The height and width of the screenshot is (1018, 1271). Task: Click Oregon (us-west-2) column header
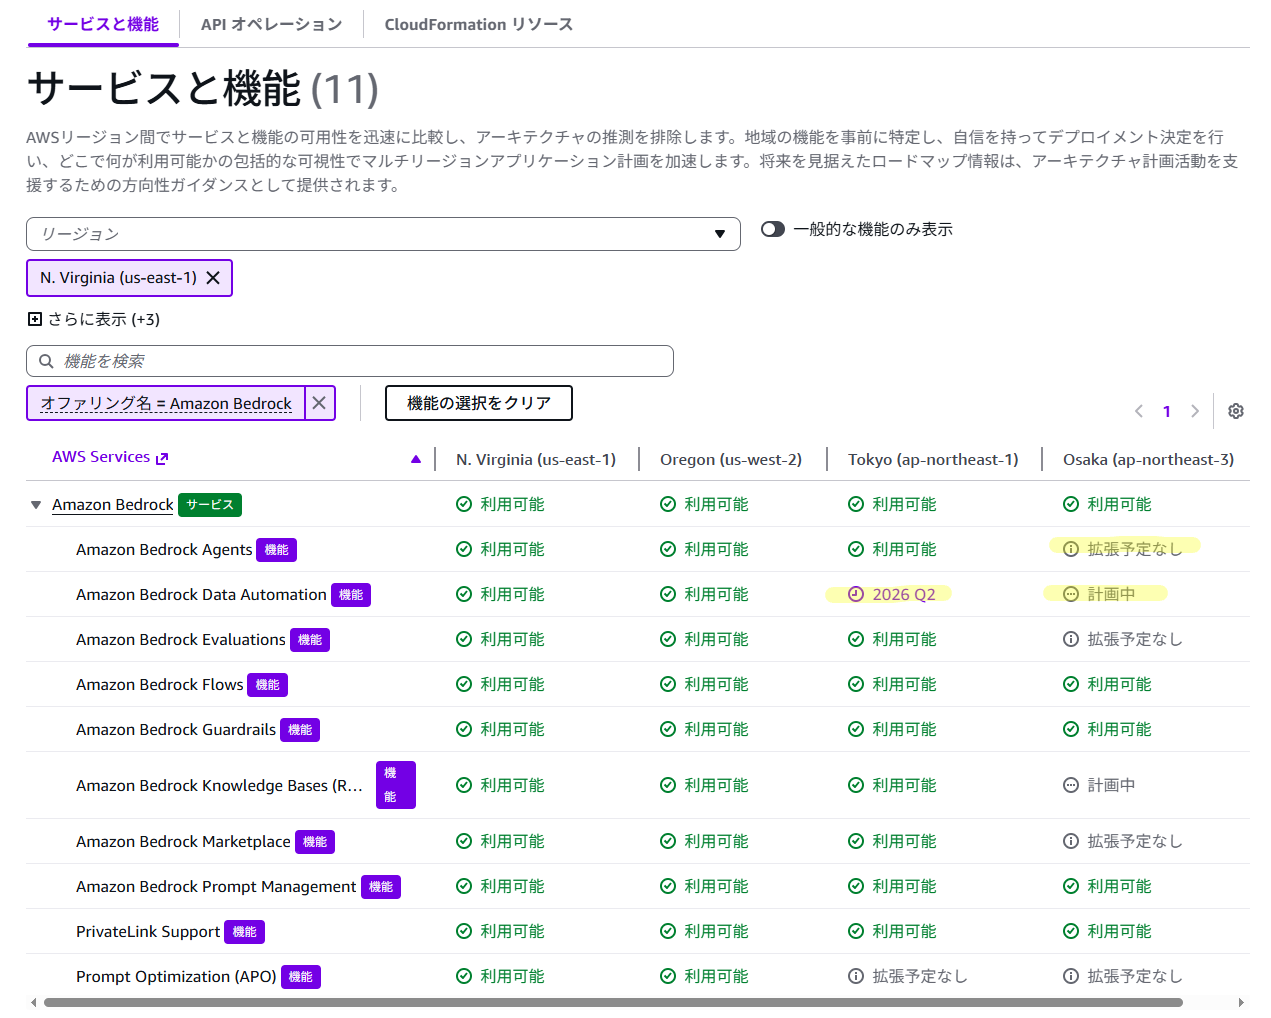coord(731,459)
